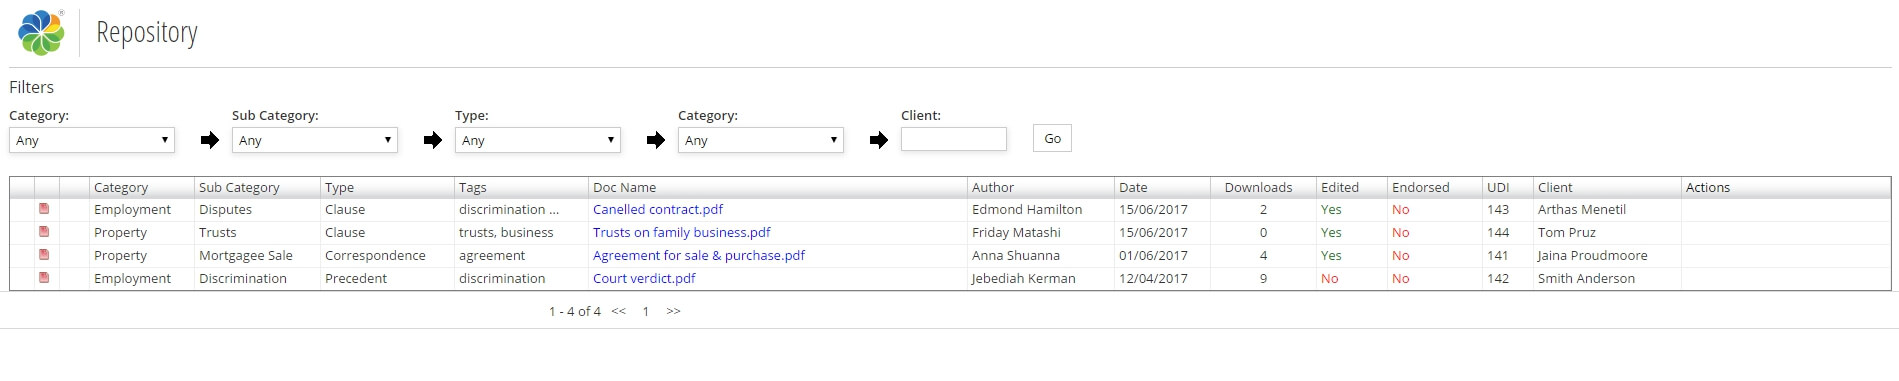Image resolution: width=1899 pixels, height=381 pixels.
Task: Click arrow icon before Client field
Action: click(x=878, y=140)
